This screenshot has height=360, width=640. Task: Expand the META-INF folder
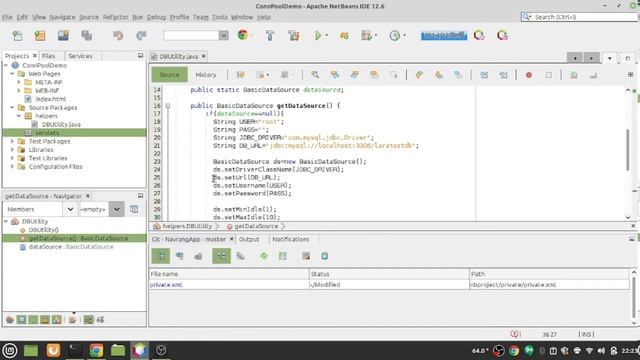19,82
